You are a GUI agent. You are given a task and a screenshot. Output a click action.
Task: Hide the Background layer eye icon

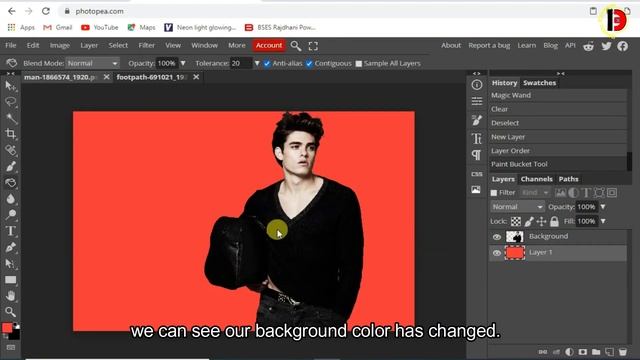tap(497, 237)
